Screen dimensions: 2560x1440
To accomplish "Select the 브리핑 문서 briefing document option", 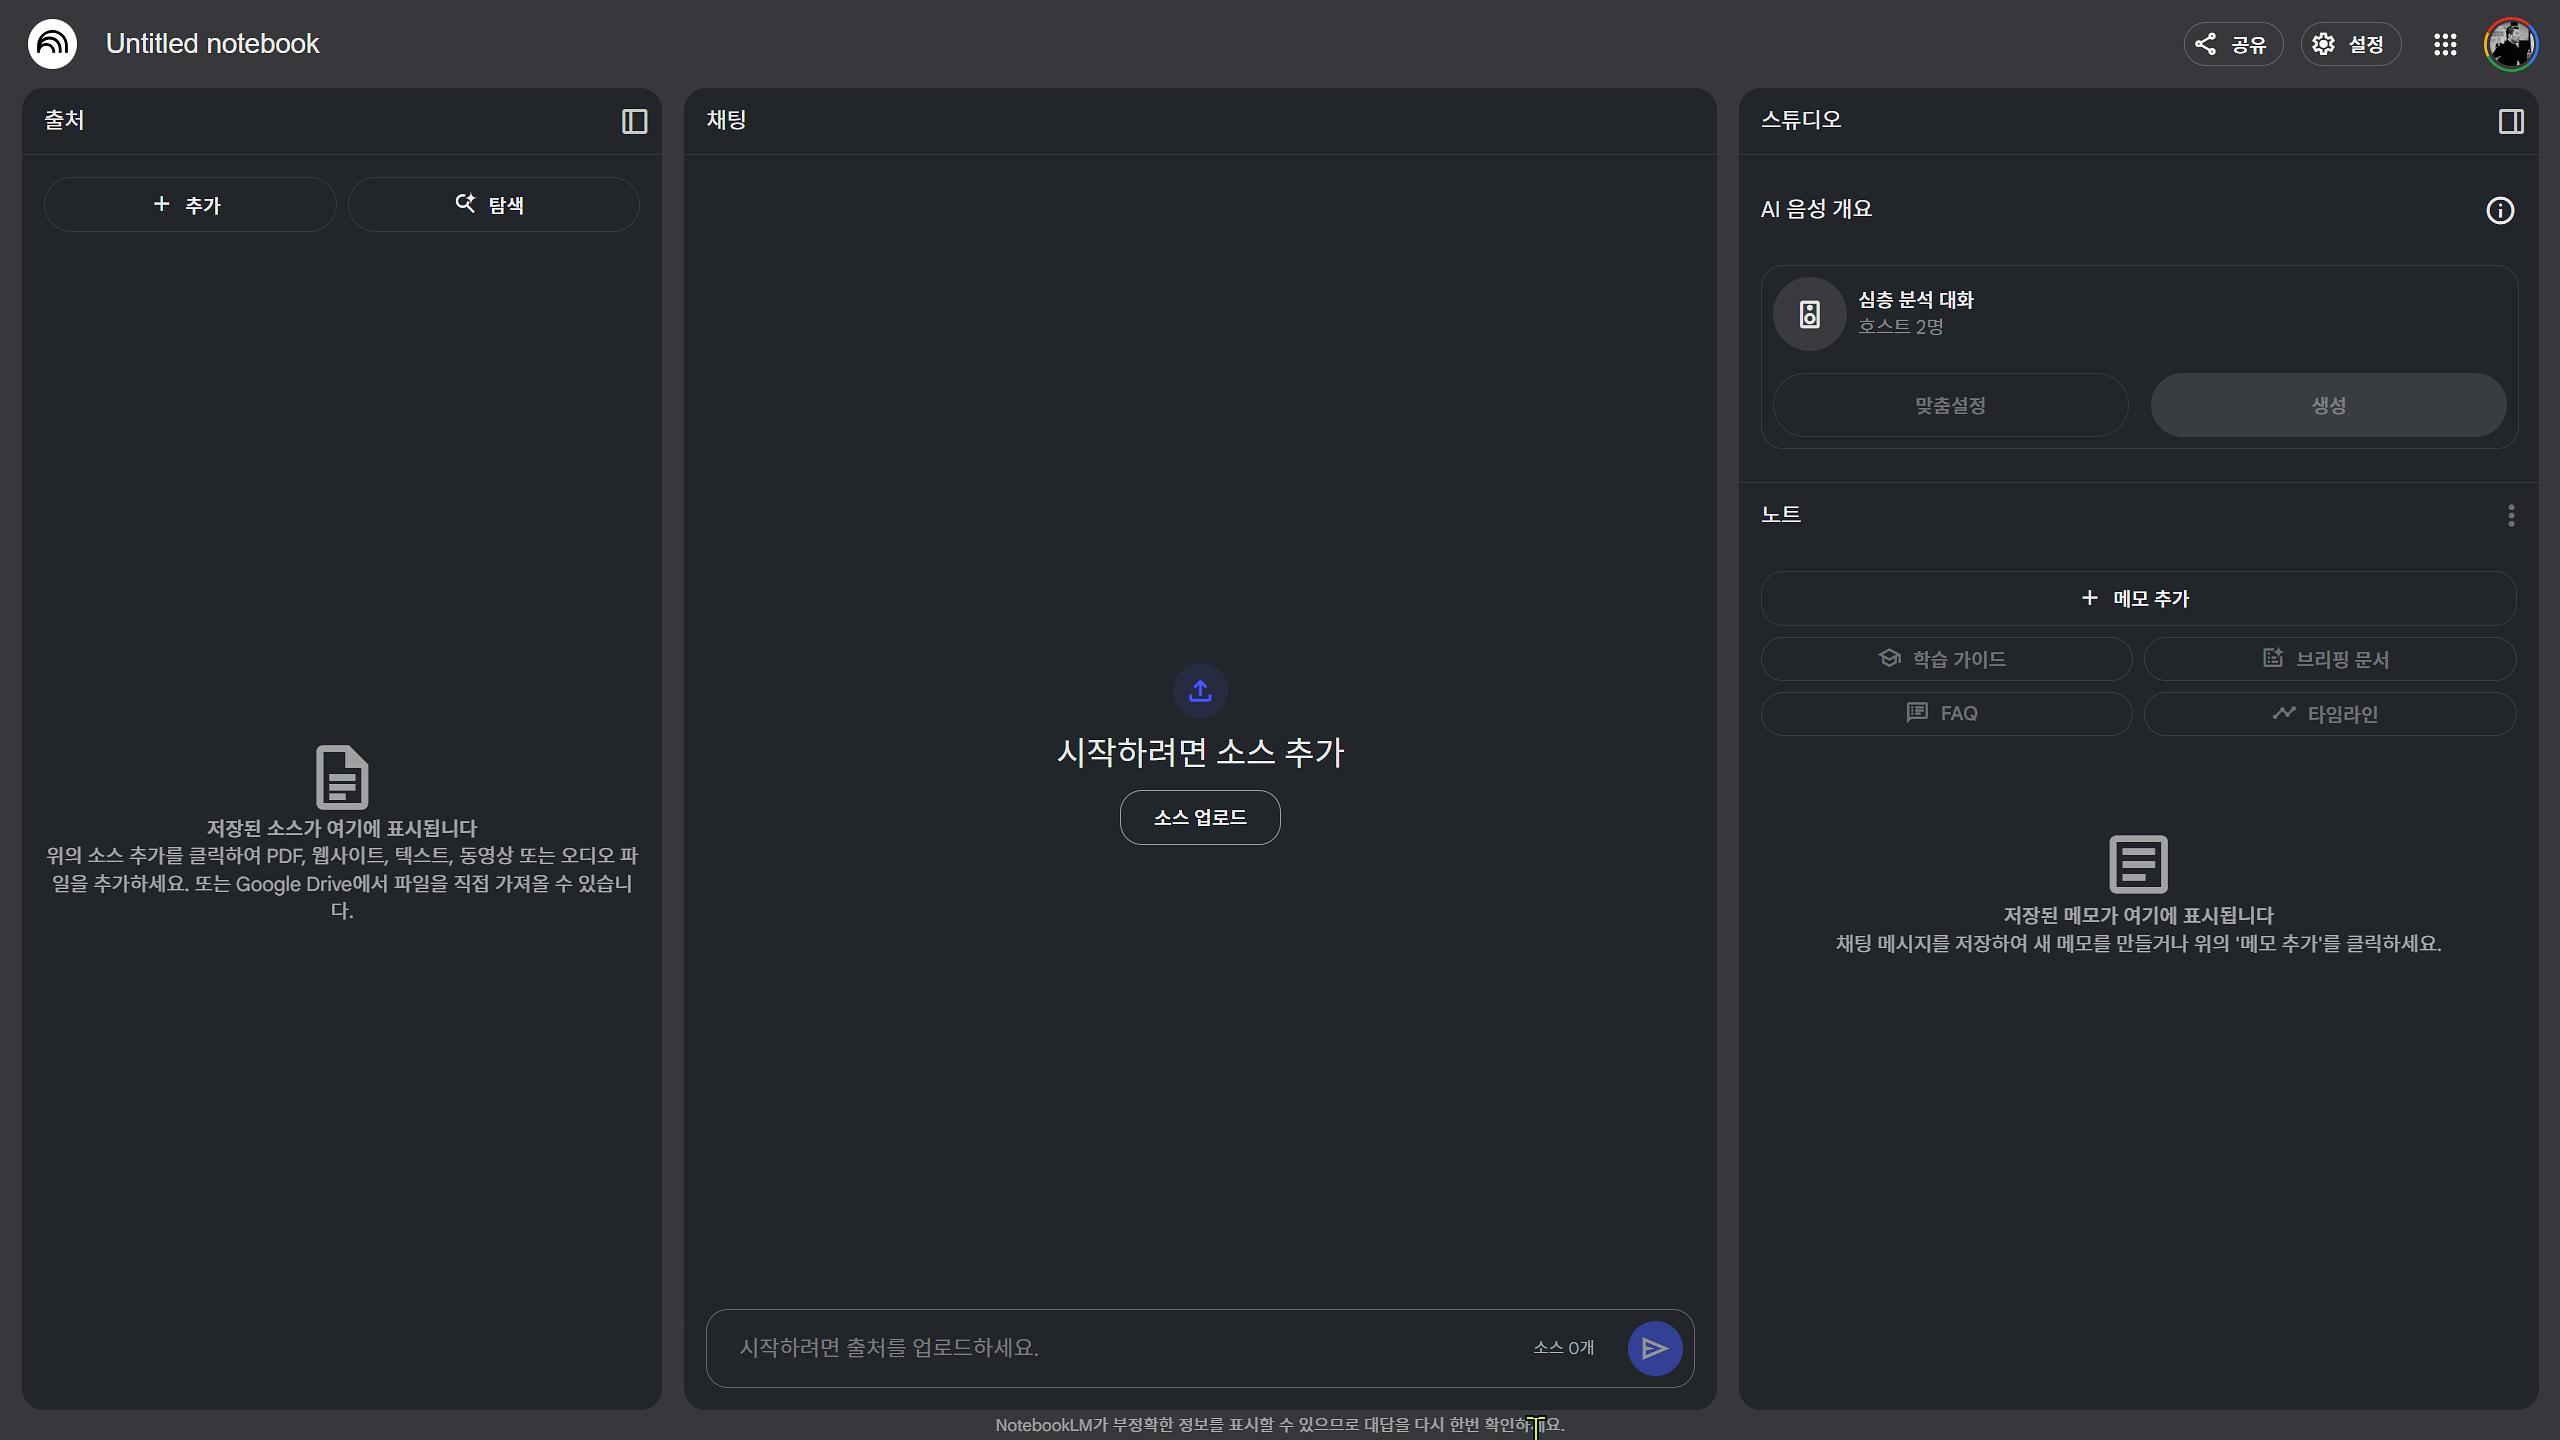I will click(2329, 659).
